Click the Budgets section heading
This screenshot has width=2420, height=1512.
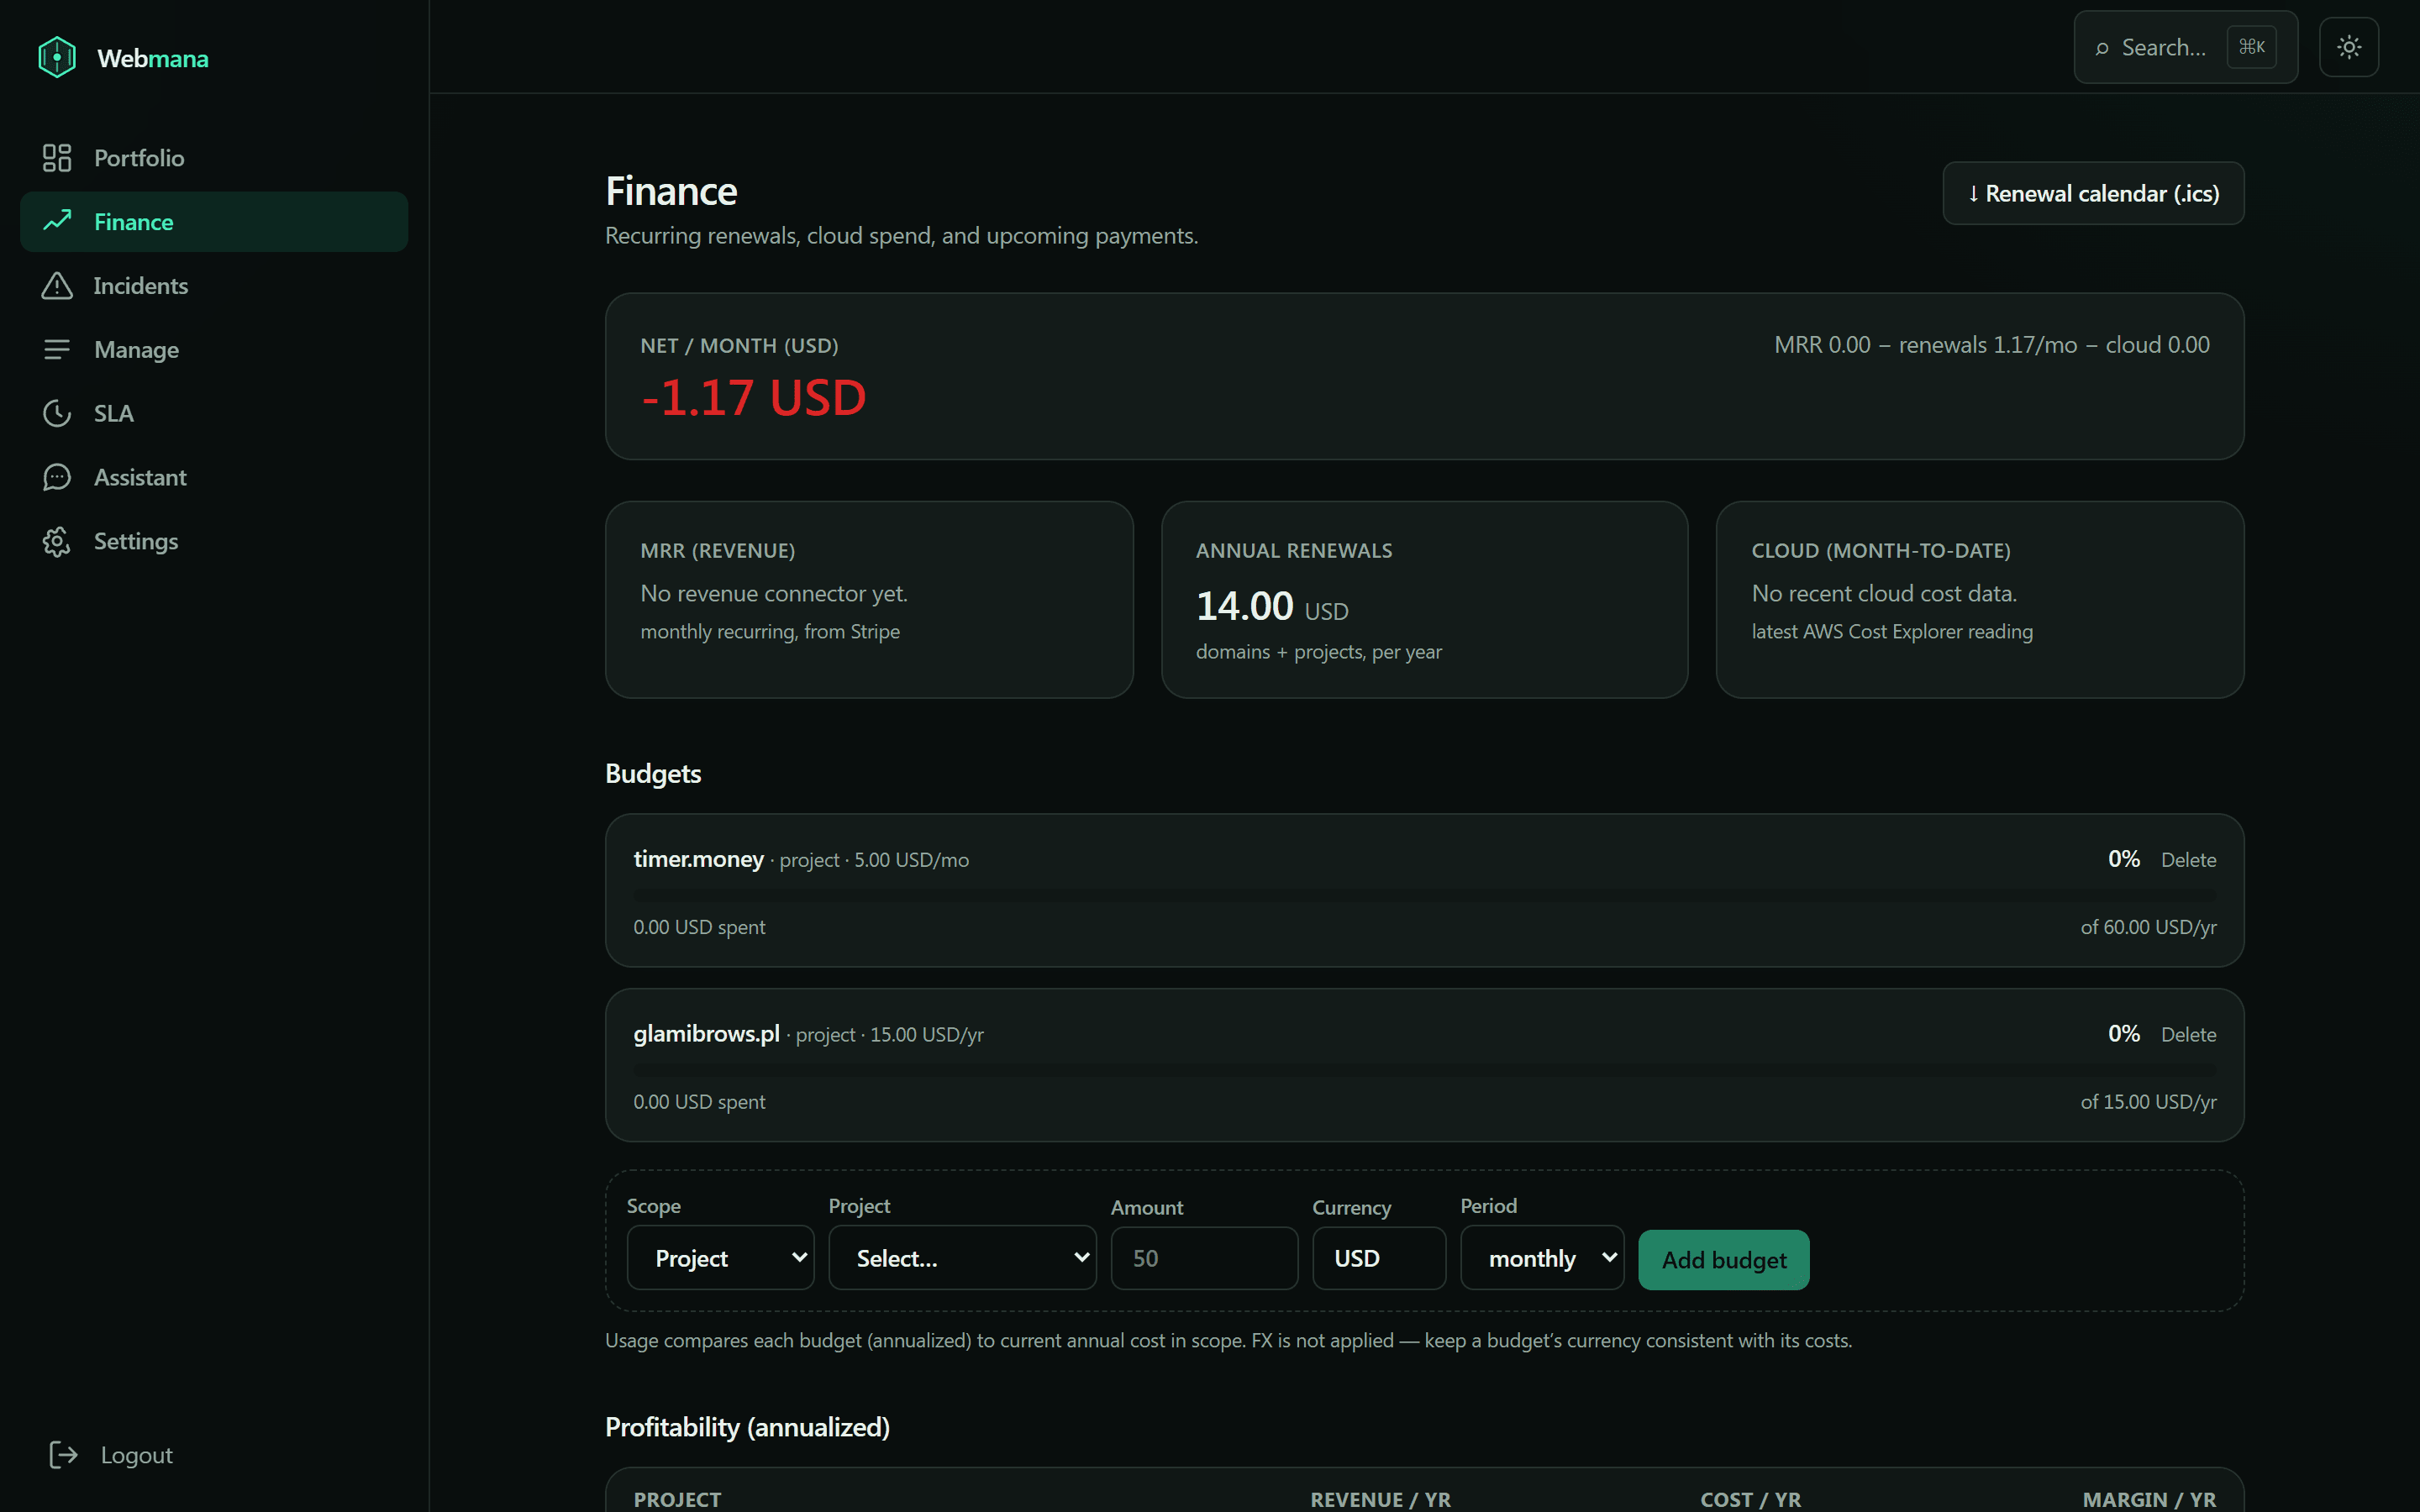click(x=653, y=774)
